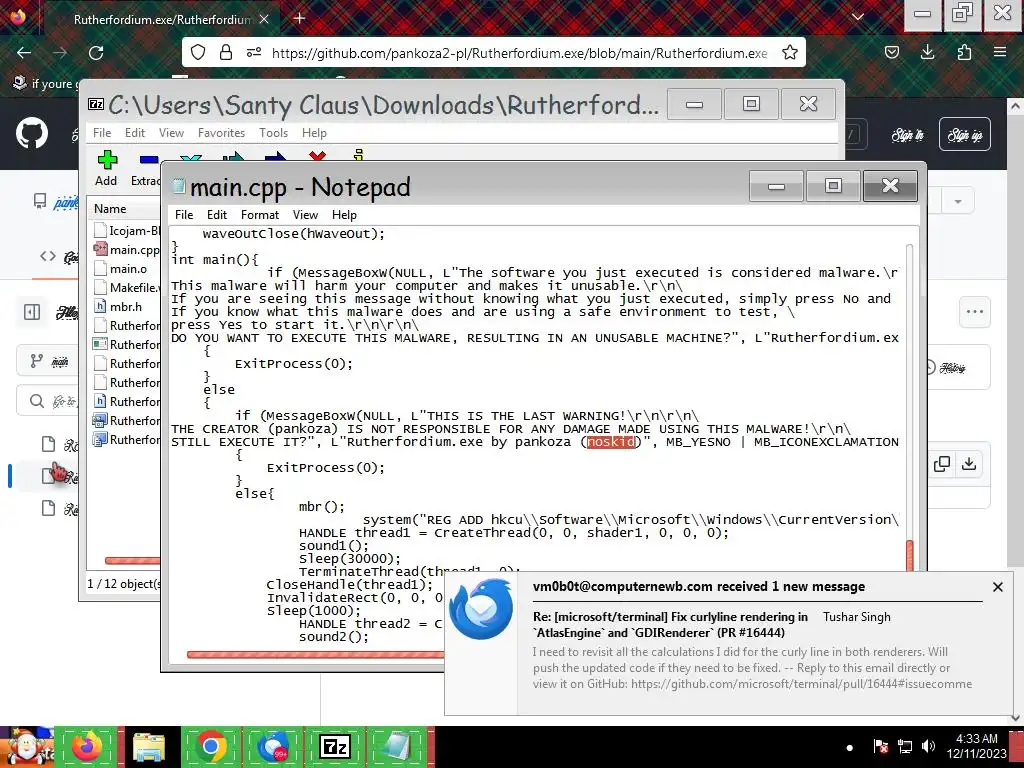Open Firefox from the taskbar

(x=87, y=746)
